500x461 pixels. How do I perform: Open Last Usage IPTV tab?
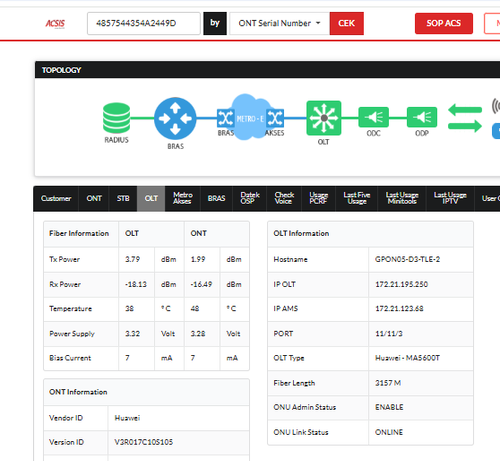pos(450,198)
